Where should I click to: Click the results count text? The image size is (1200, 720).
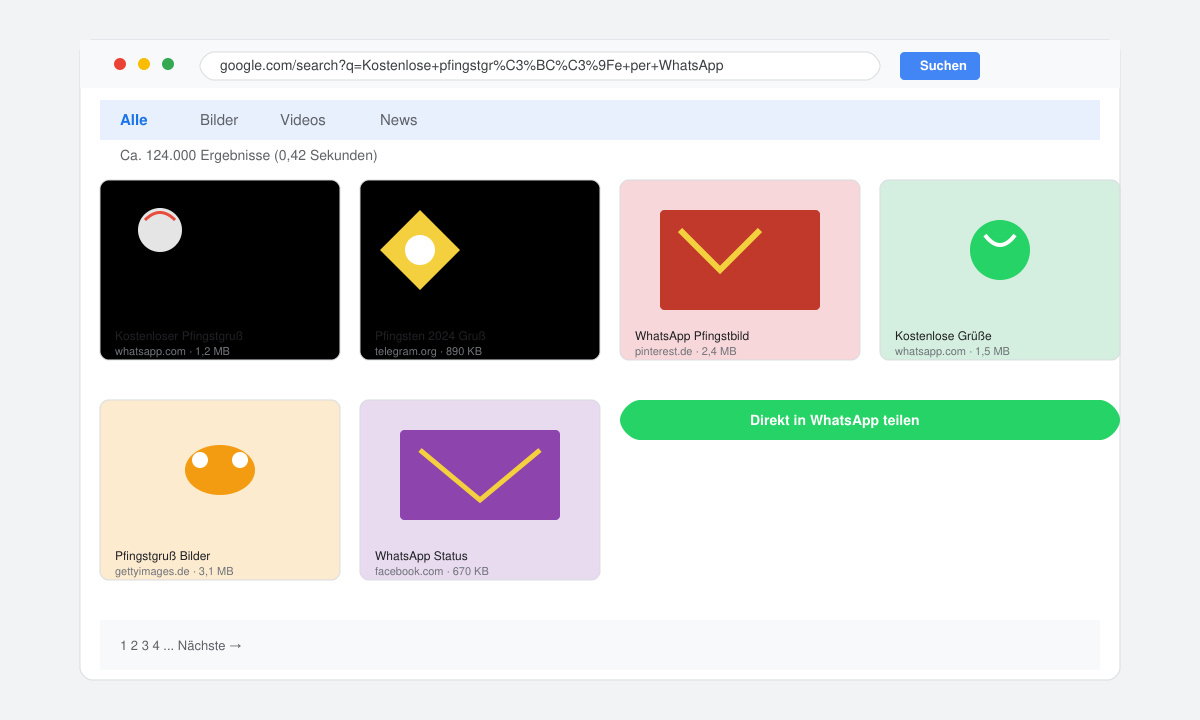tap(249, 156)
